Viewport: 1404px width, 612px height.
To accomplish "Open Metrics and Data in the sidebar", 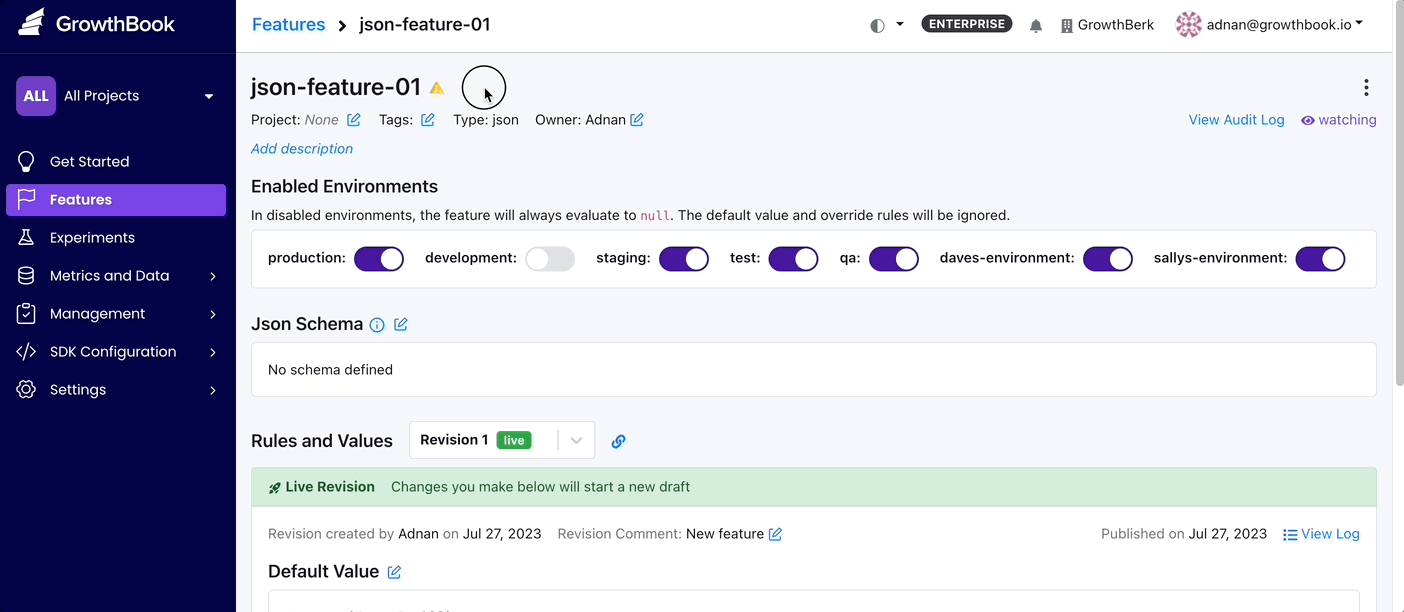I will (116, 275).
